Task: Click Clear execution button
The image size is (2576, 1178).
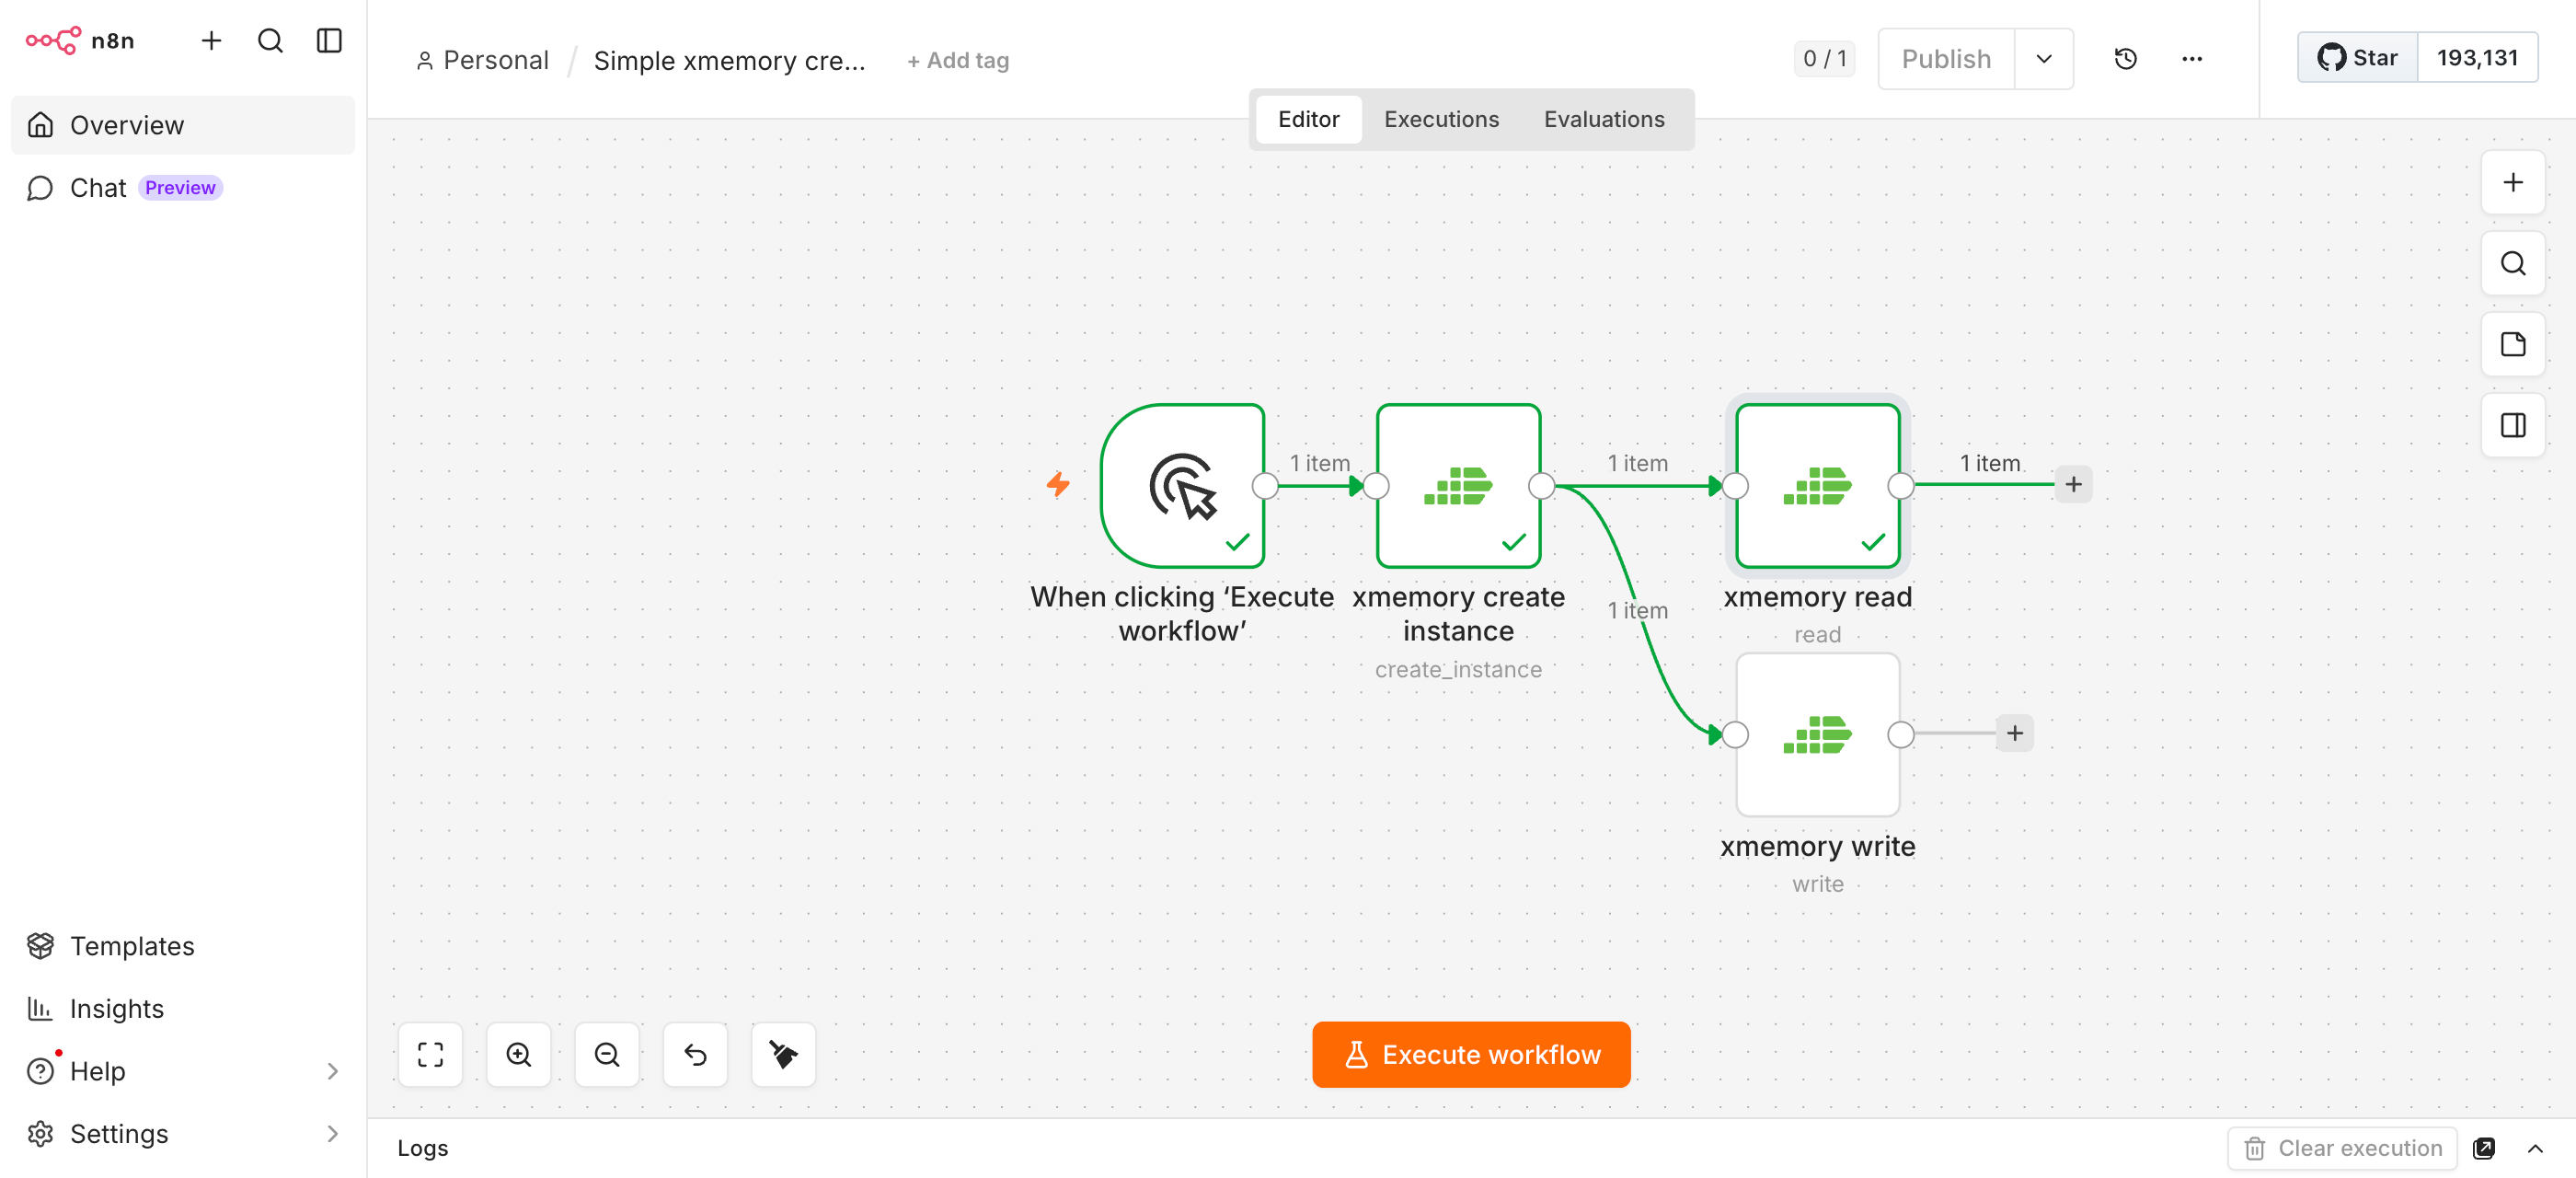Action: point(2342,1148)
